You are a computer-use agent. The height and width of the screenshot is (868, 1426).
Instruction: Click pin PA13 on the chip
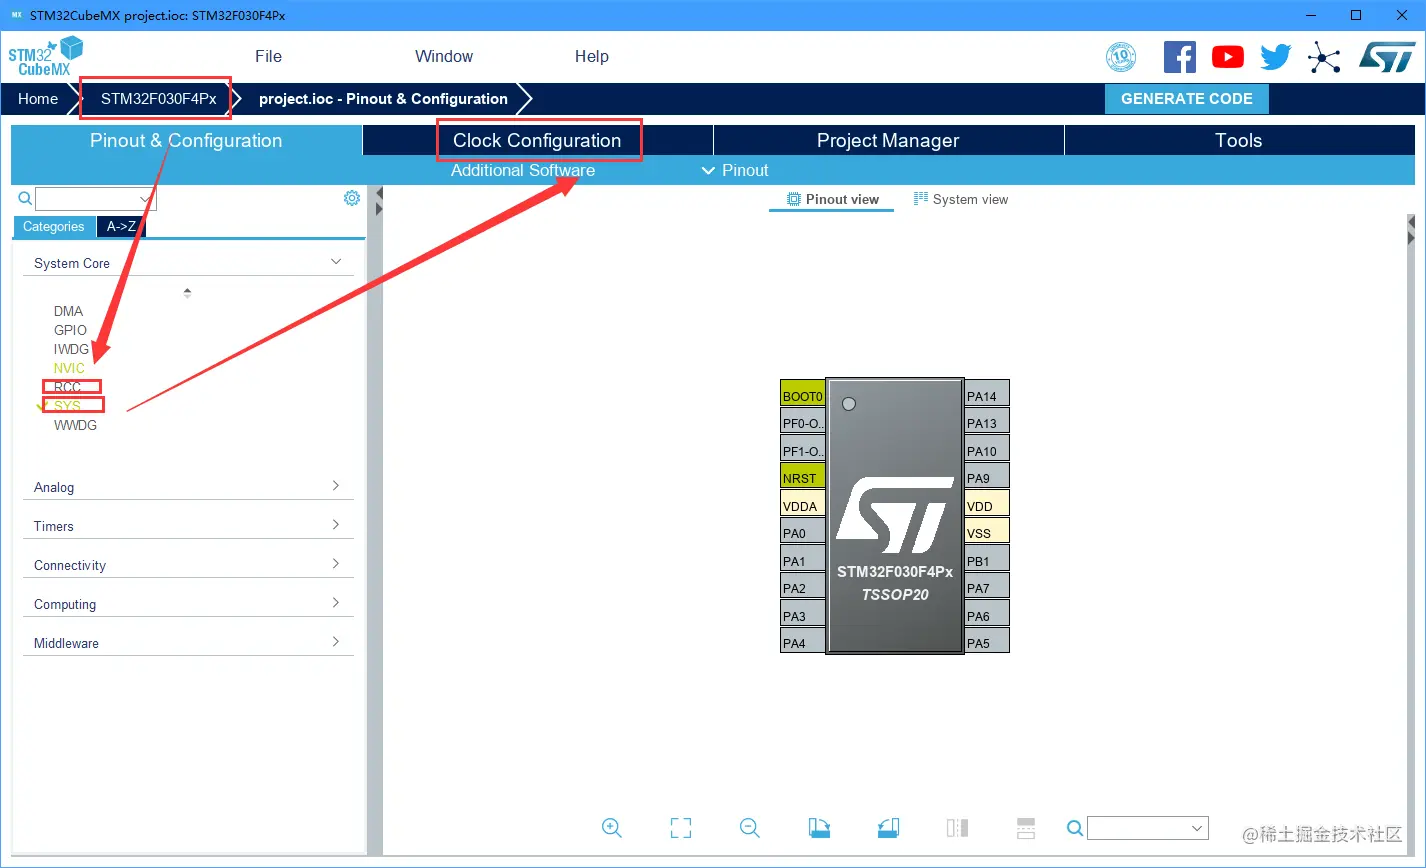coord(987,420)
